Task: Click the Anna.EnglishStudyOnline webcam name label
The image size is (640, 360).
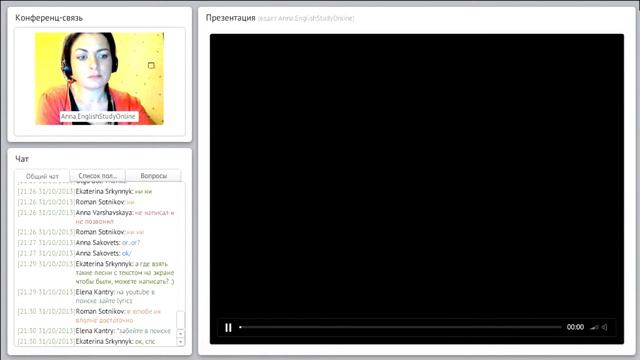Action: tap(98, 116)
